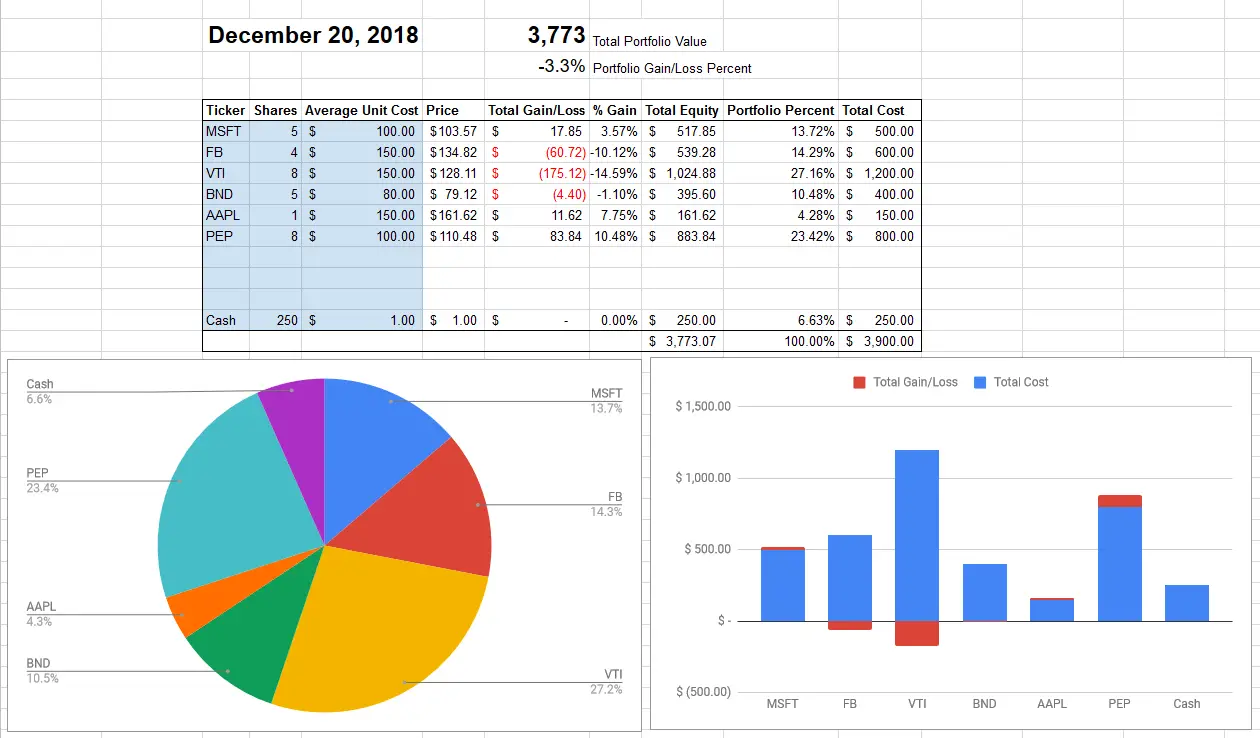The image size is (1260, 738).
Task: Click the 'Cash 6.6%' pie chart label
Action: point(40,391)
